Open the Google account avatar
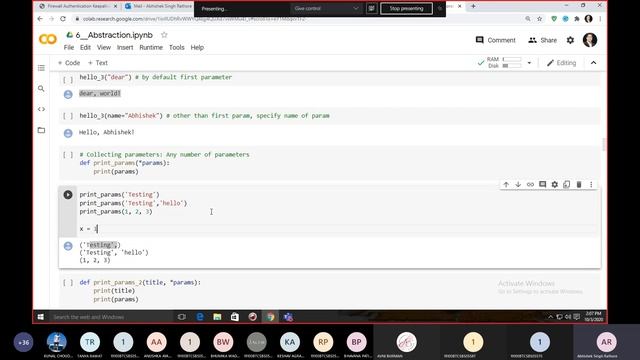This screenshot has width=640, height=360. (590, 40)
